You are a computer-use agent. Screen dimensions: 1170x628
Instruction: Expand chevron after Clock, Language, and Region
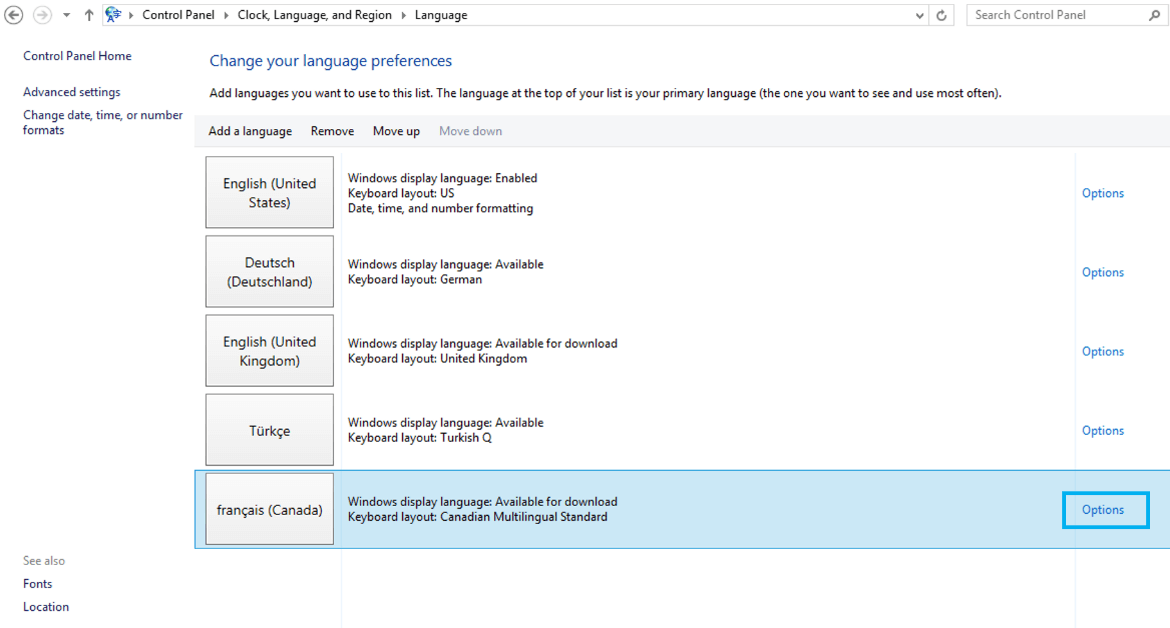tap(404, 15)
